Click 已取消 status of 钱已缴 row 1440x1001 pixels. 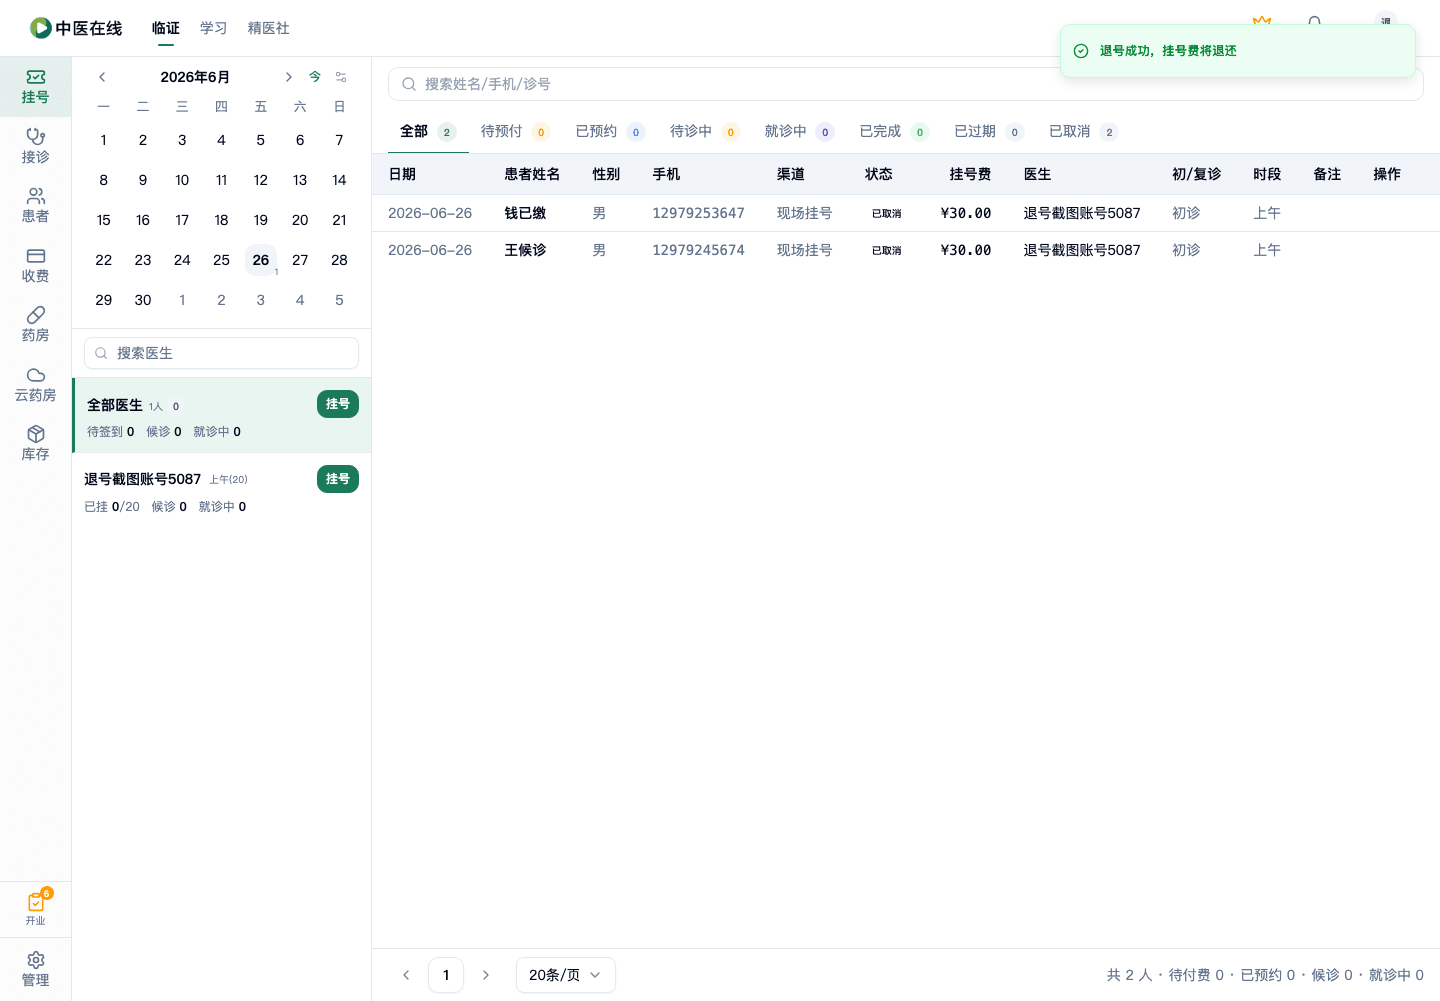point(886,213)
